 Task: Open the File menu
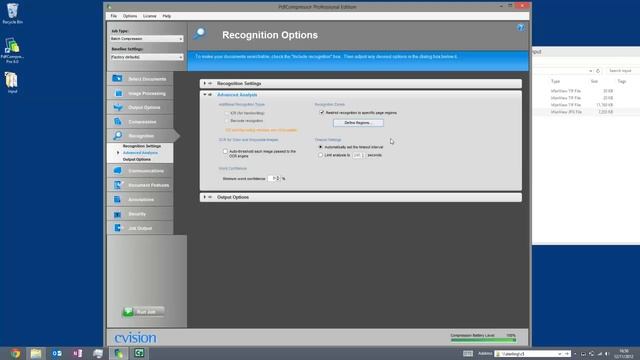coord(113,16)
